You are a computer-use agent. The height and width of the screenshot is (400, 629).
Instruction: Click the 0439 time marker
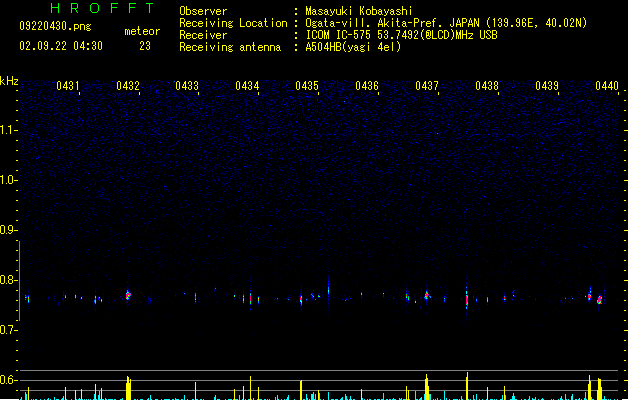click(547, 86)
